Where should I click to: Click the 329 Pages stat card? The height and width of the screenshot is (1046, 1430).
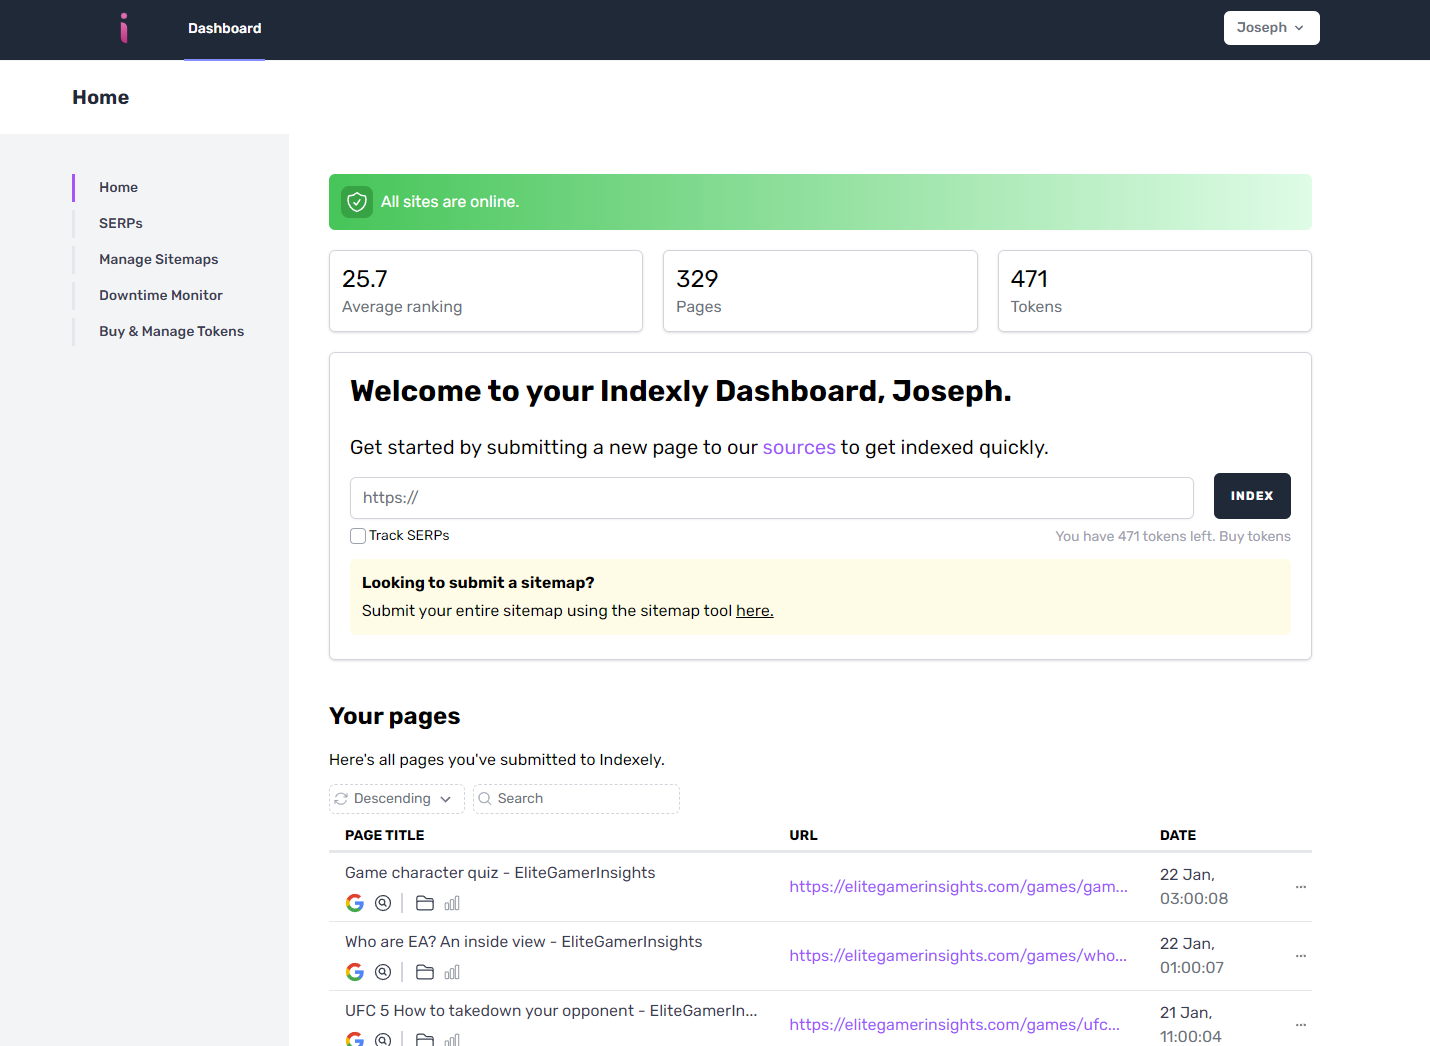(x=820, y=291)
